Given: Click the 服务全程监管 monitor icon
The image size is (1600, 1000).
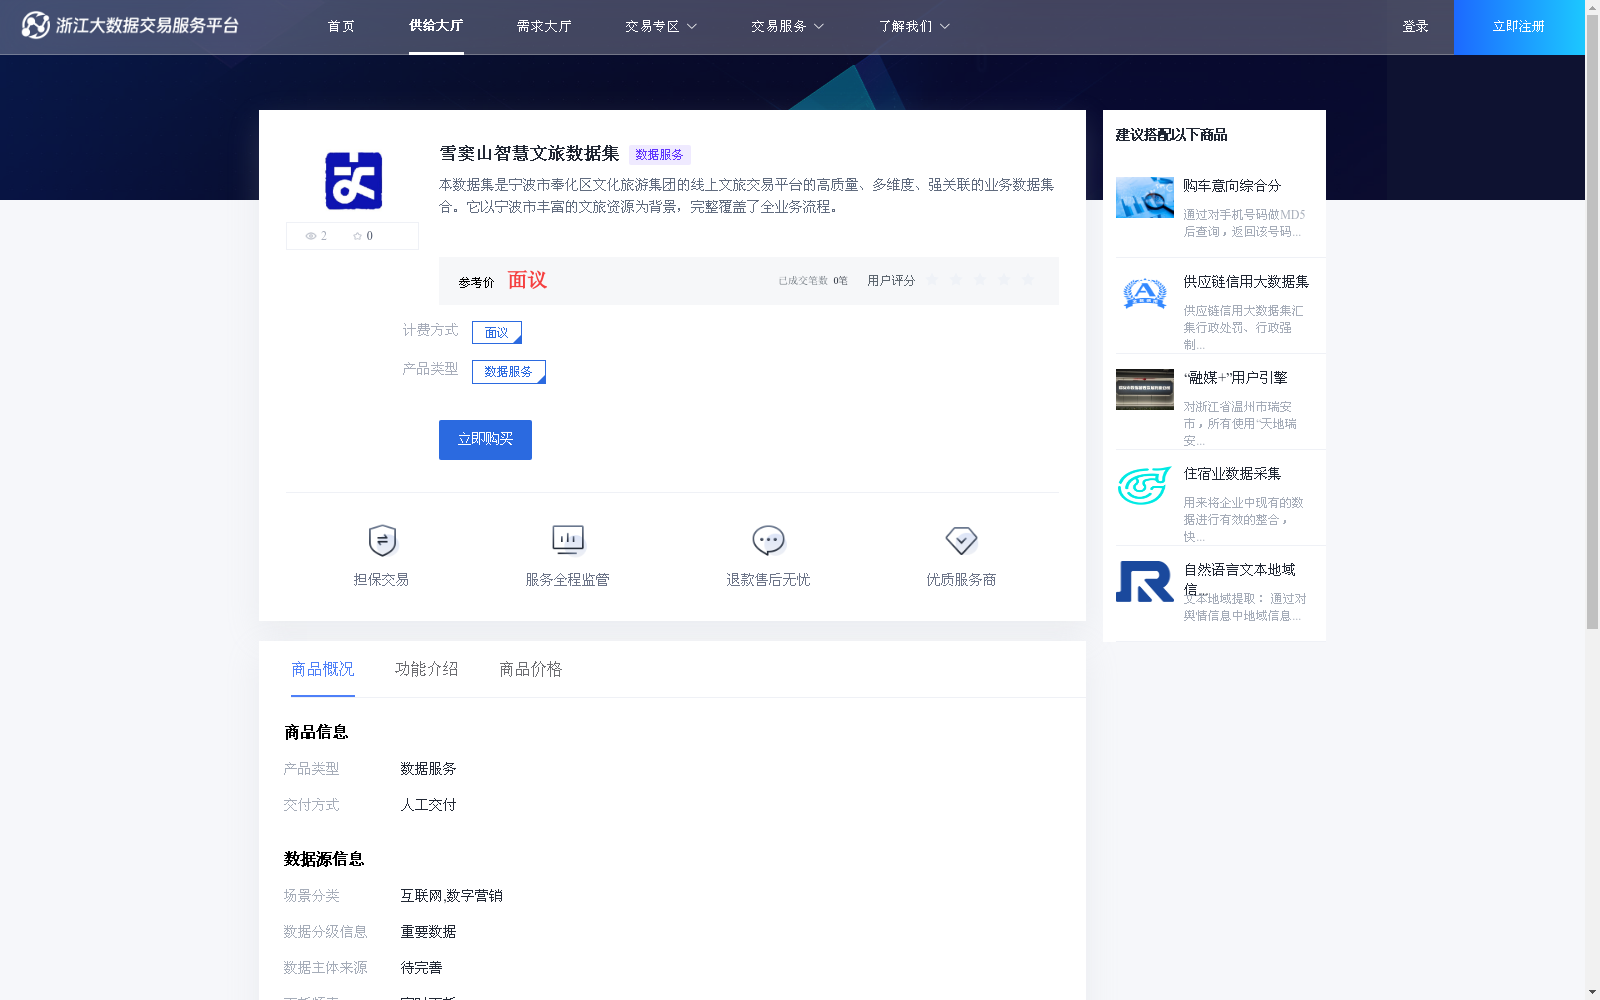Looking at the screenshot, I should pos(568,540).
